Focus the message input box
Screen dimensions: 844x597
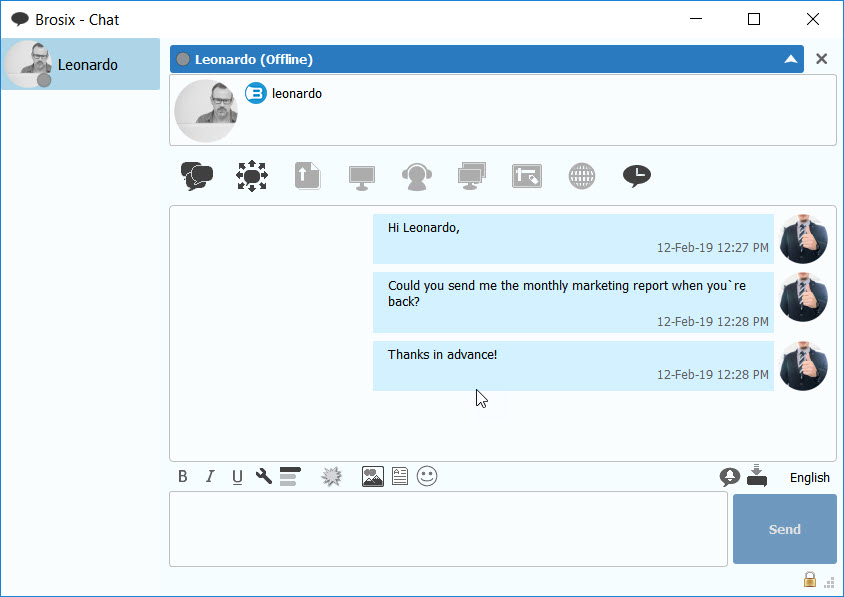(x=448, y=529)
